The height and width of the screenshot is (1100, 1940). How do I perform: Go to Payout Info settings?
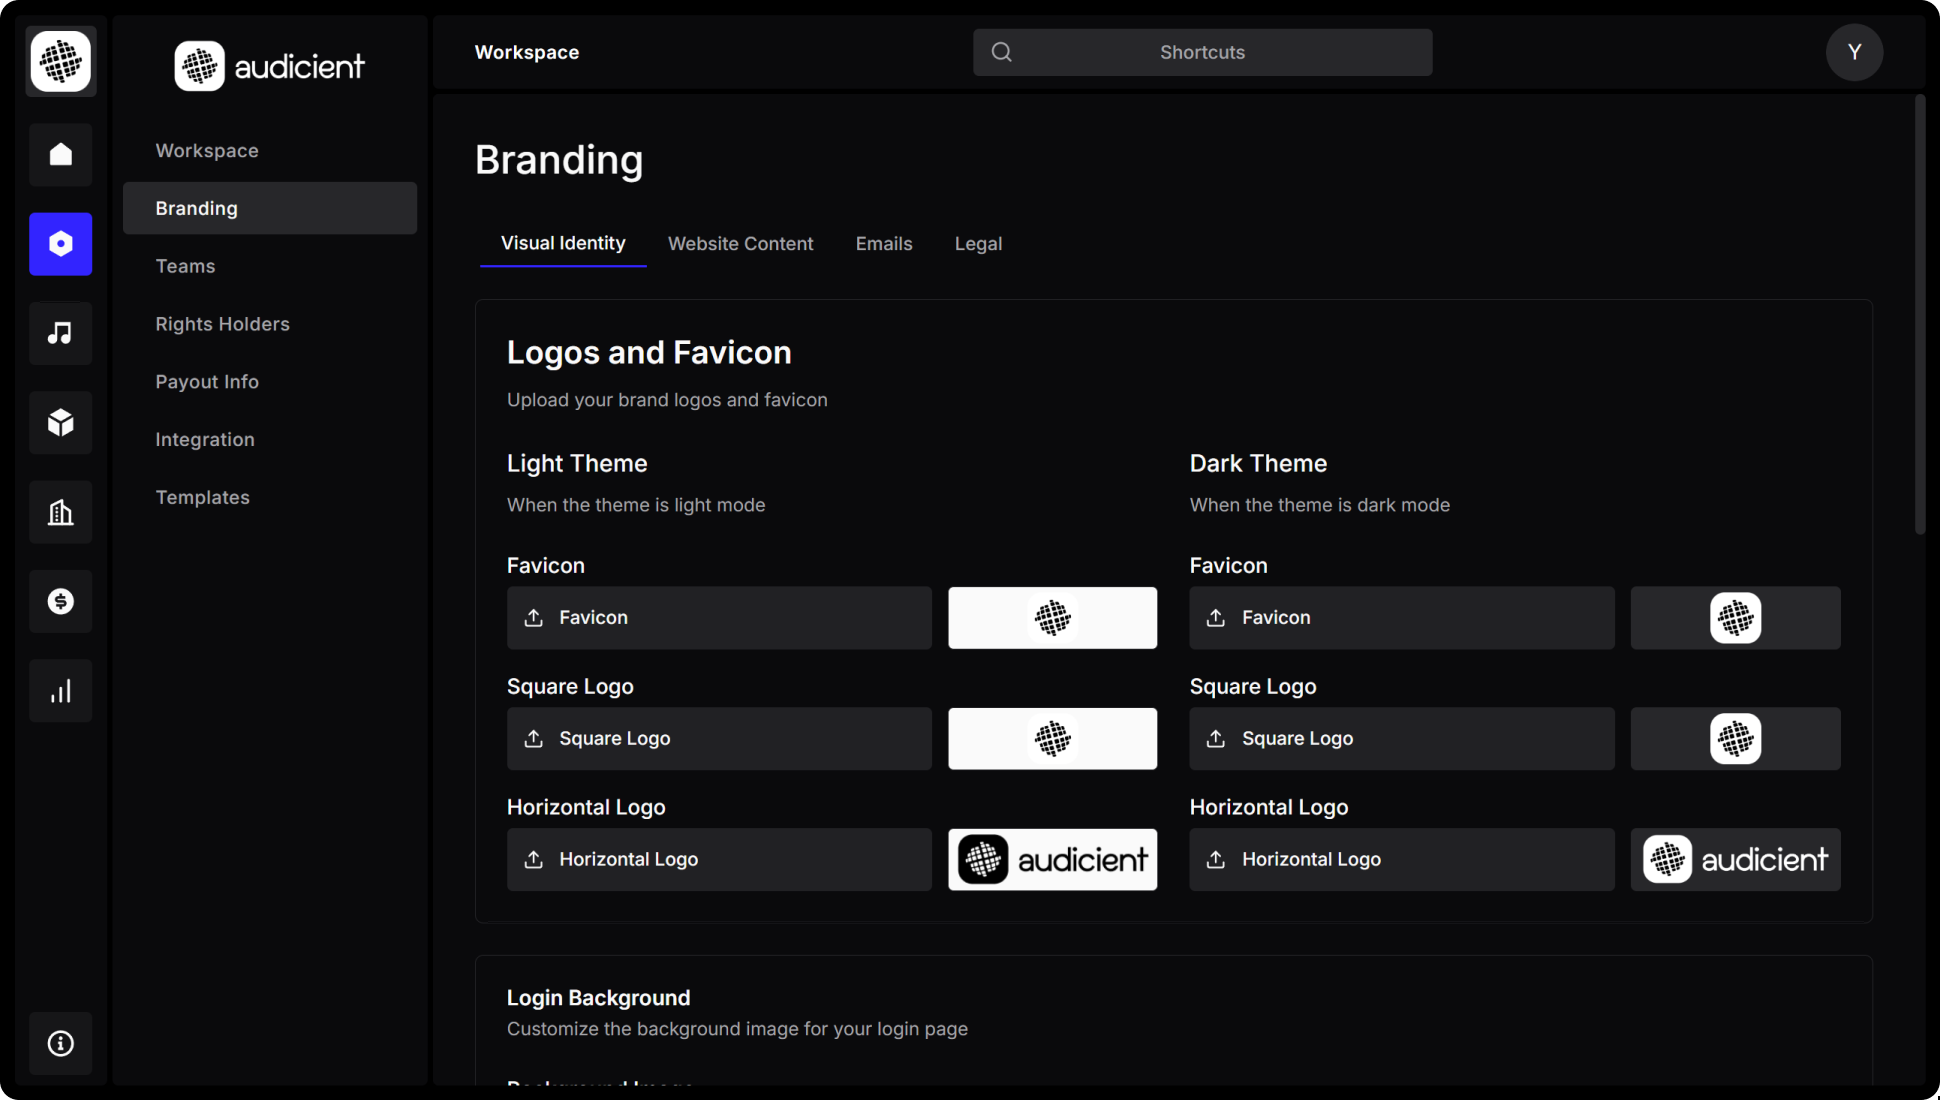pyautogui.click(x=207, y=381)
